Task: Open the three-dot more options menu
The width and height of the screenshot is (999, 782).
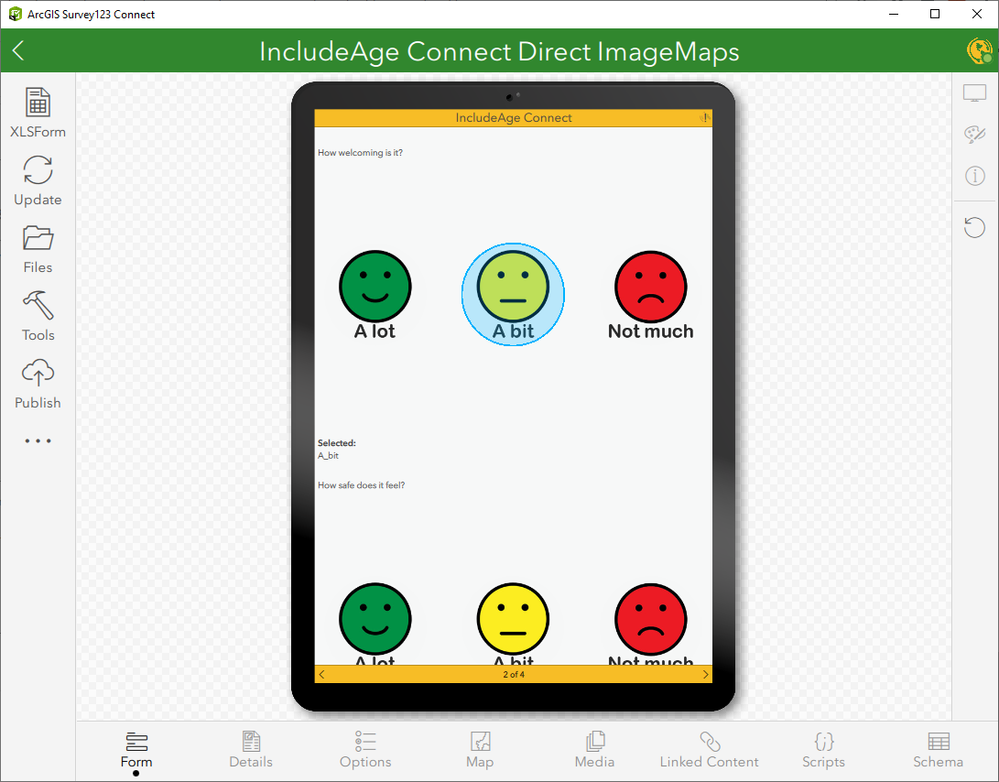Action: 38,441
